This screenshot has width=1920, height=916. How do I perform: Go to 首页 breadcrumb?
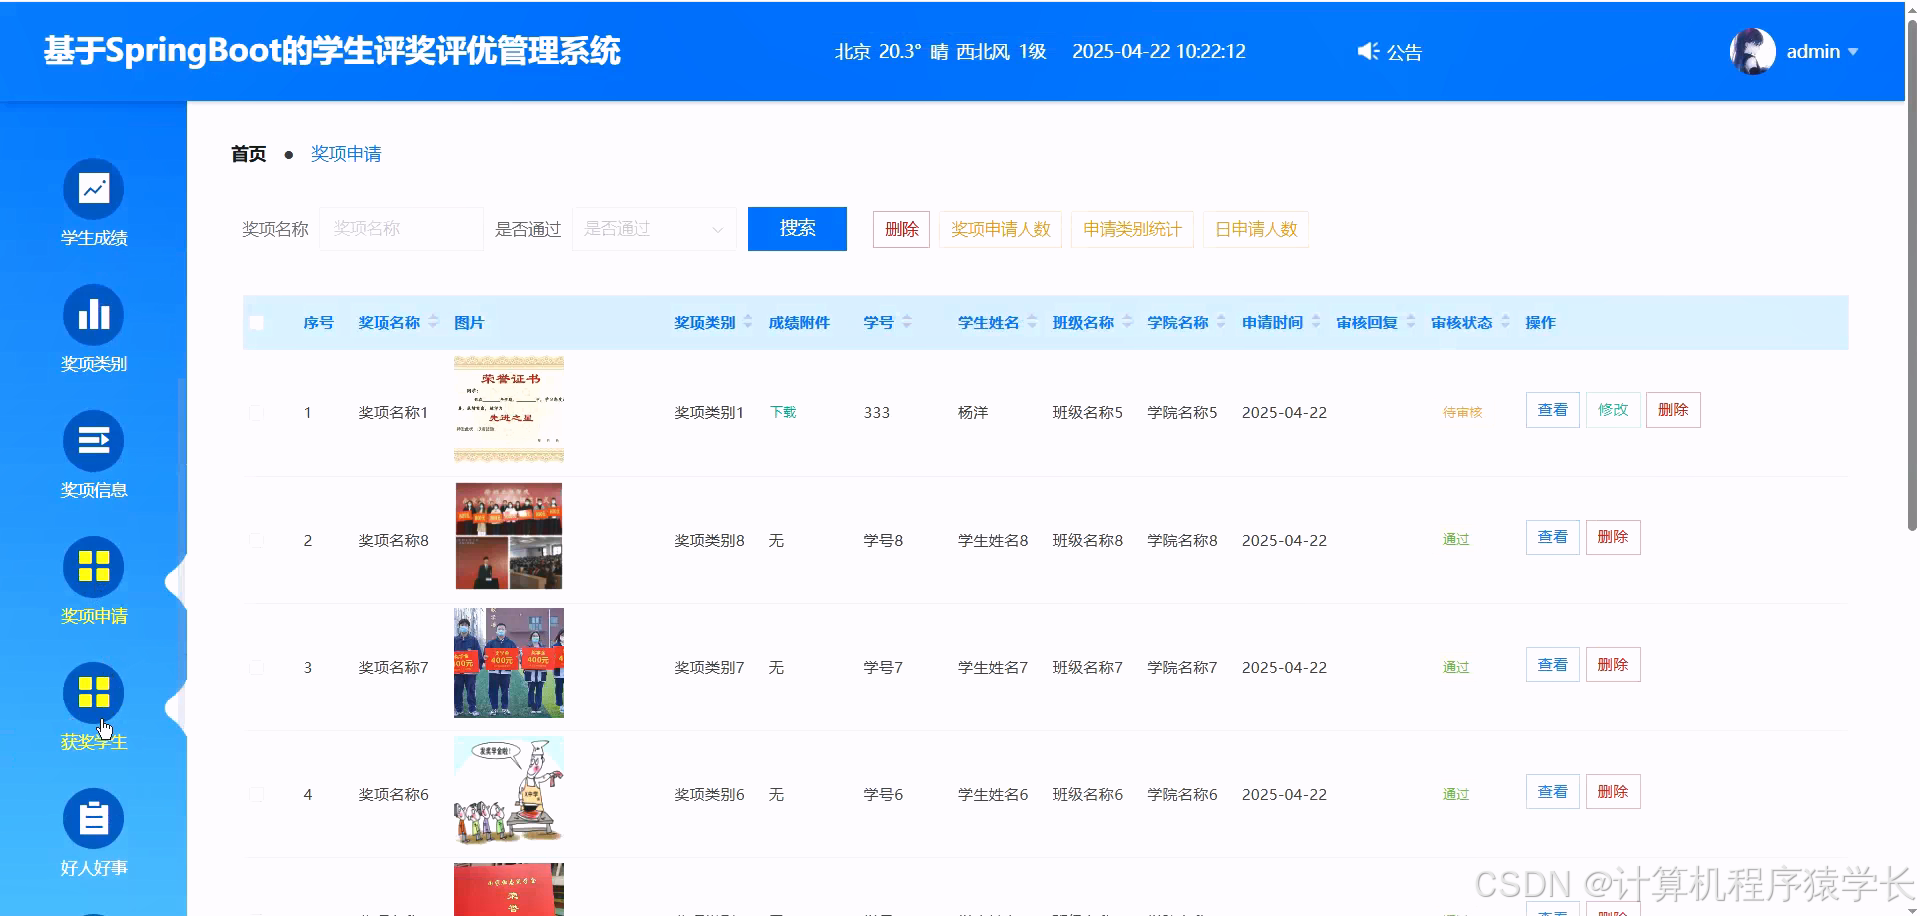pos(248,154)
